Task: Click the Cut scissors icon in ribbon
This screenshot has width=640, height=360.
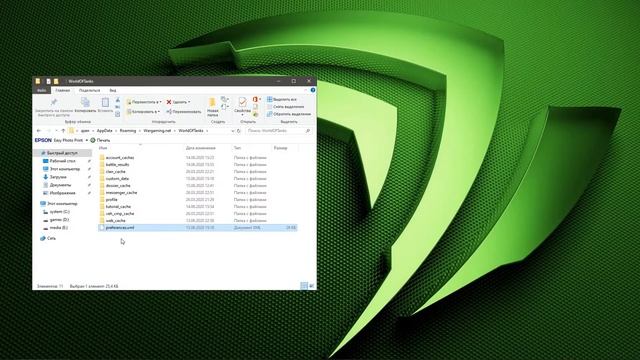Action: (118, 100)
